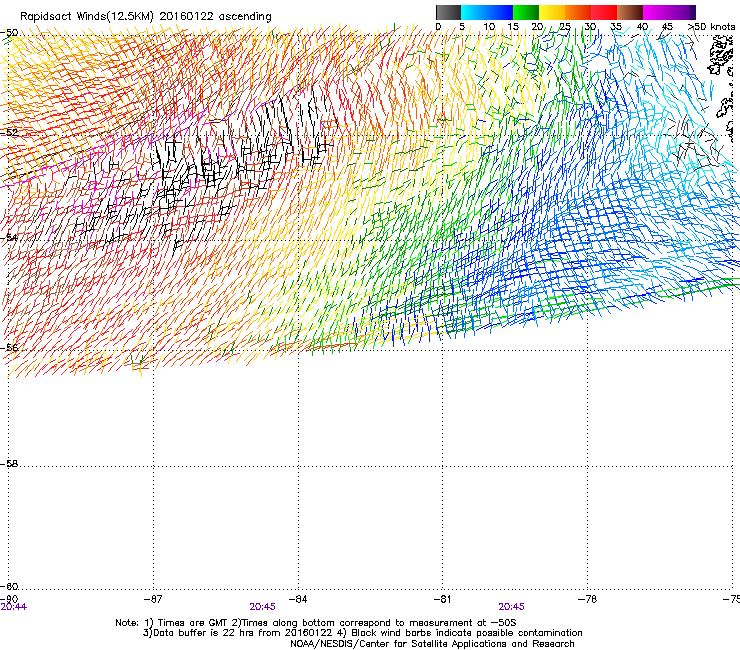Screen dimensions: 740x650
Task: Click the blue 10-15 knots legend swatch
Action: [500, 12]
